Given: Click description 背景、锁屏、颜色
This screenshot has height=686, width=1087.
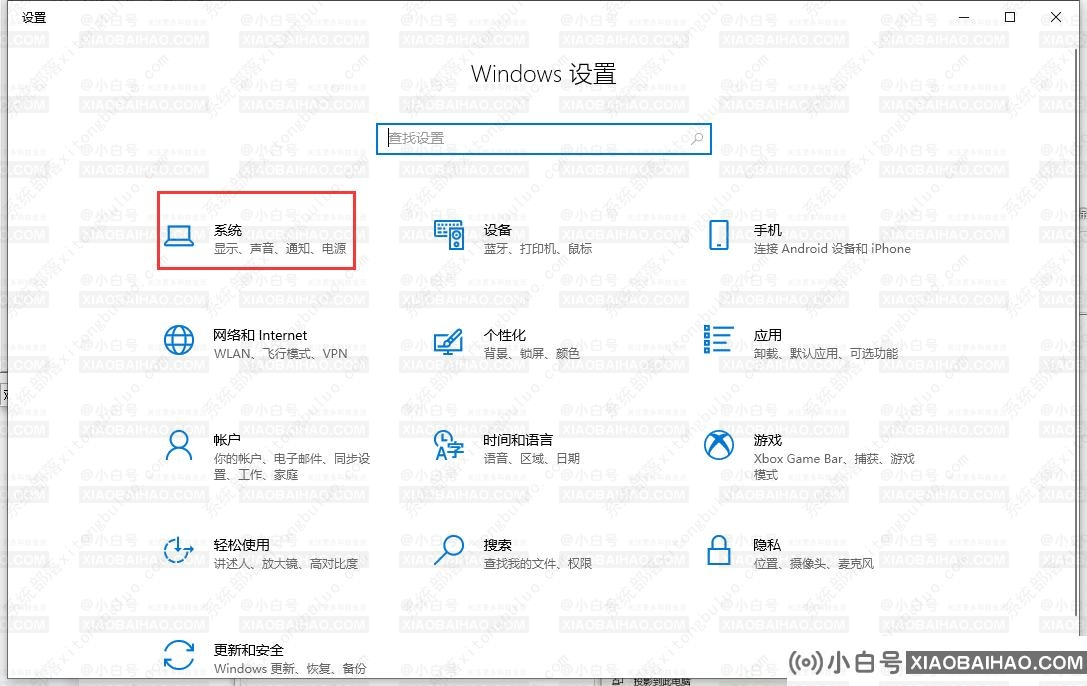Looking at the screenshot, I should click(x=532, y=353).
